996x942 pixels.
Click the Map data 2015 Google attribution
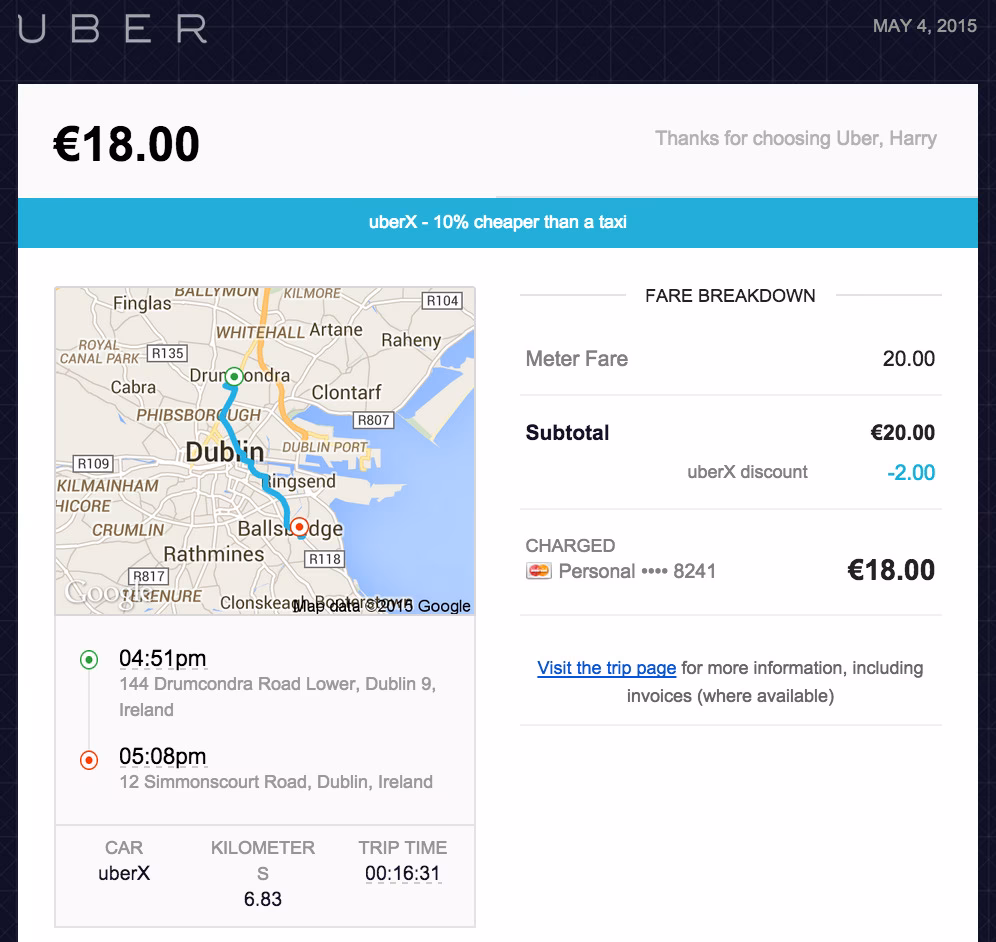tap(380, 605)
